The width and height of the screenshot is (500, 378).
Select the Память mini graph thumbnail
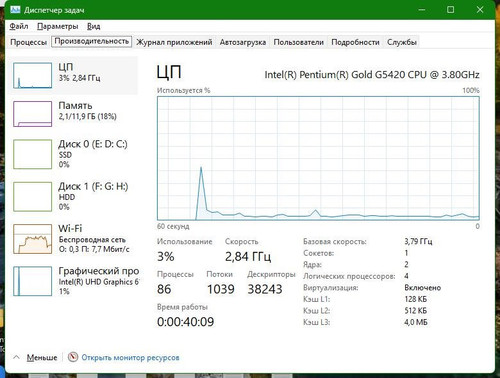pyautogui.click(x=33, y=114)
